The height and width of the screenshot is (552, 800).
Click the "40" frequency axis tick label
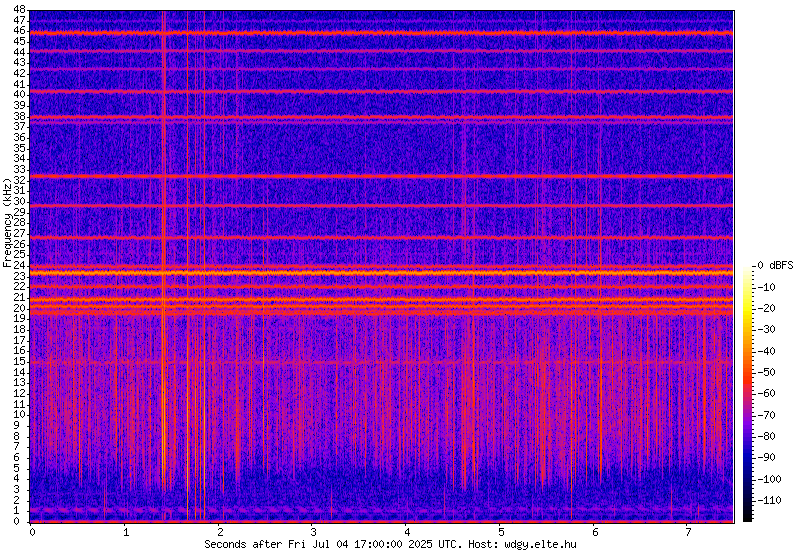coord(19,94)
